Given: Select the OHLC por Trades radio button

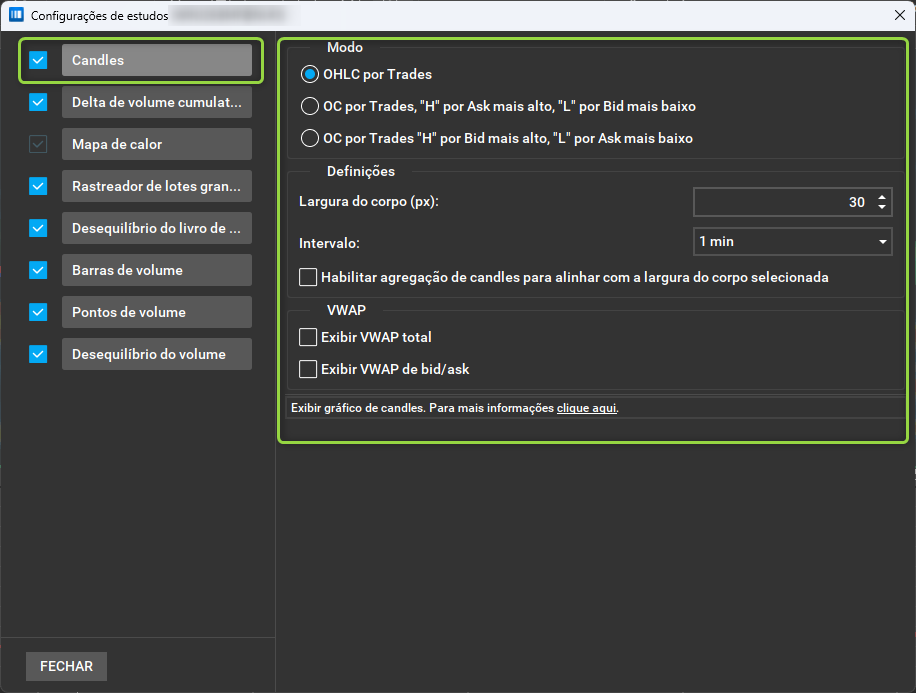Looking at the screenshot, I should (310, 74).
